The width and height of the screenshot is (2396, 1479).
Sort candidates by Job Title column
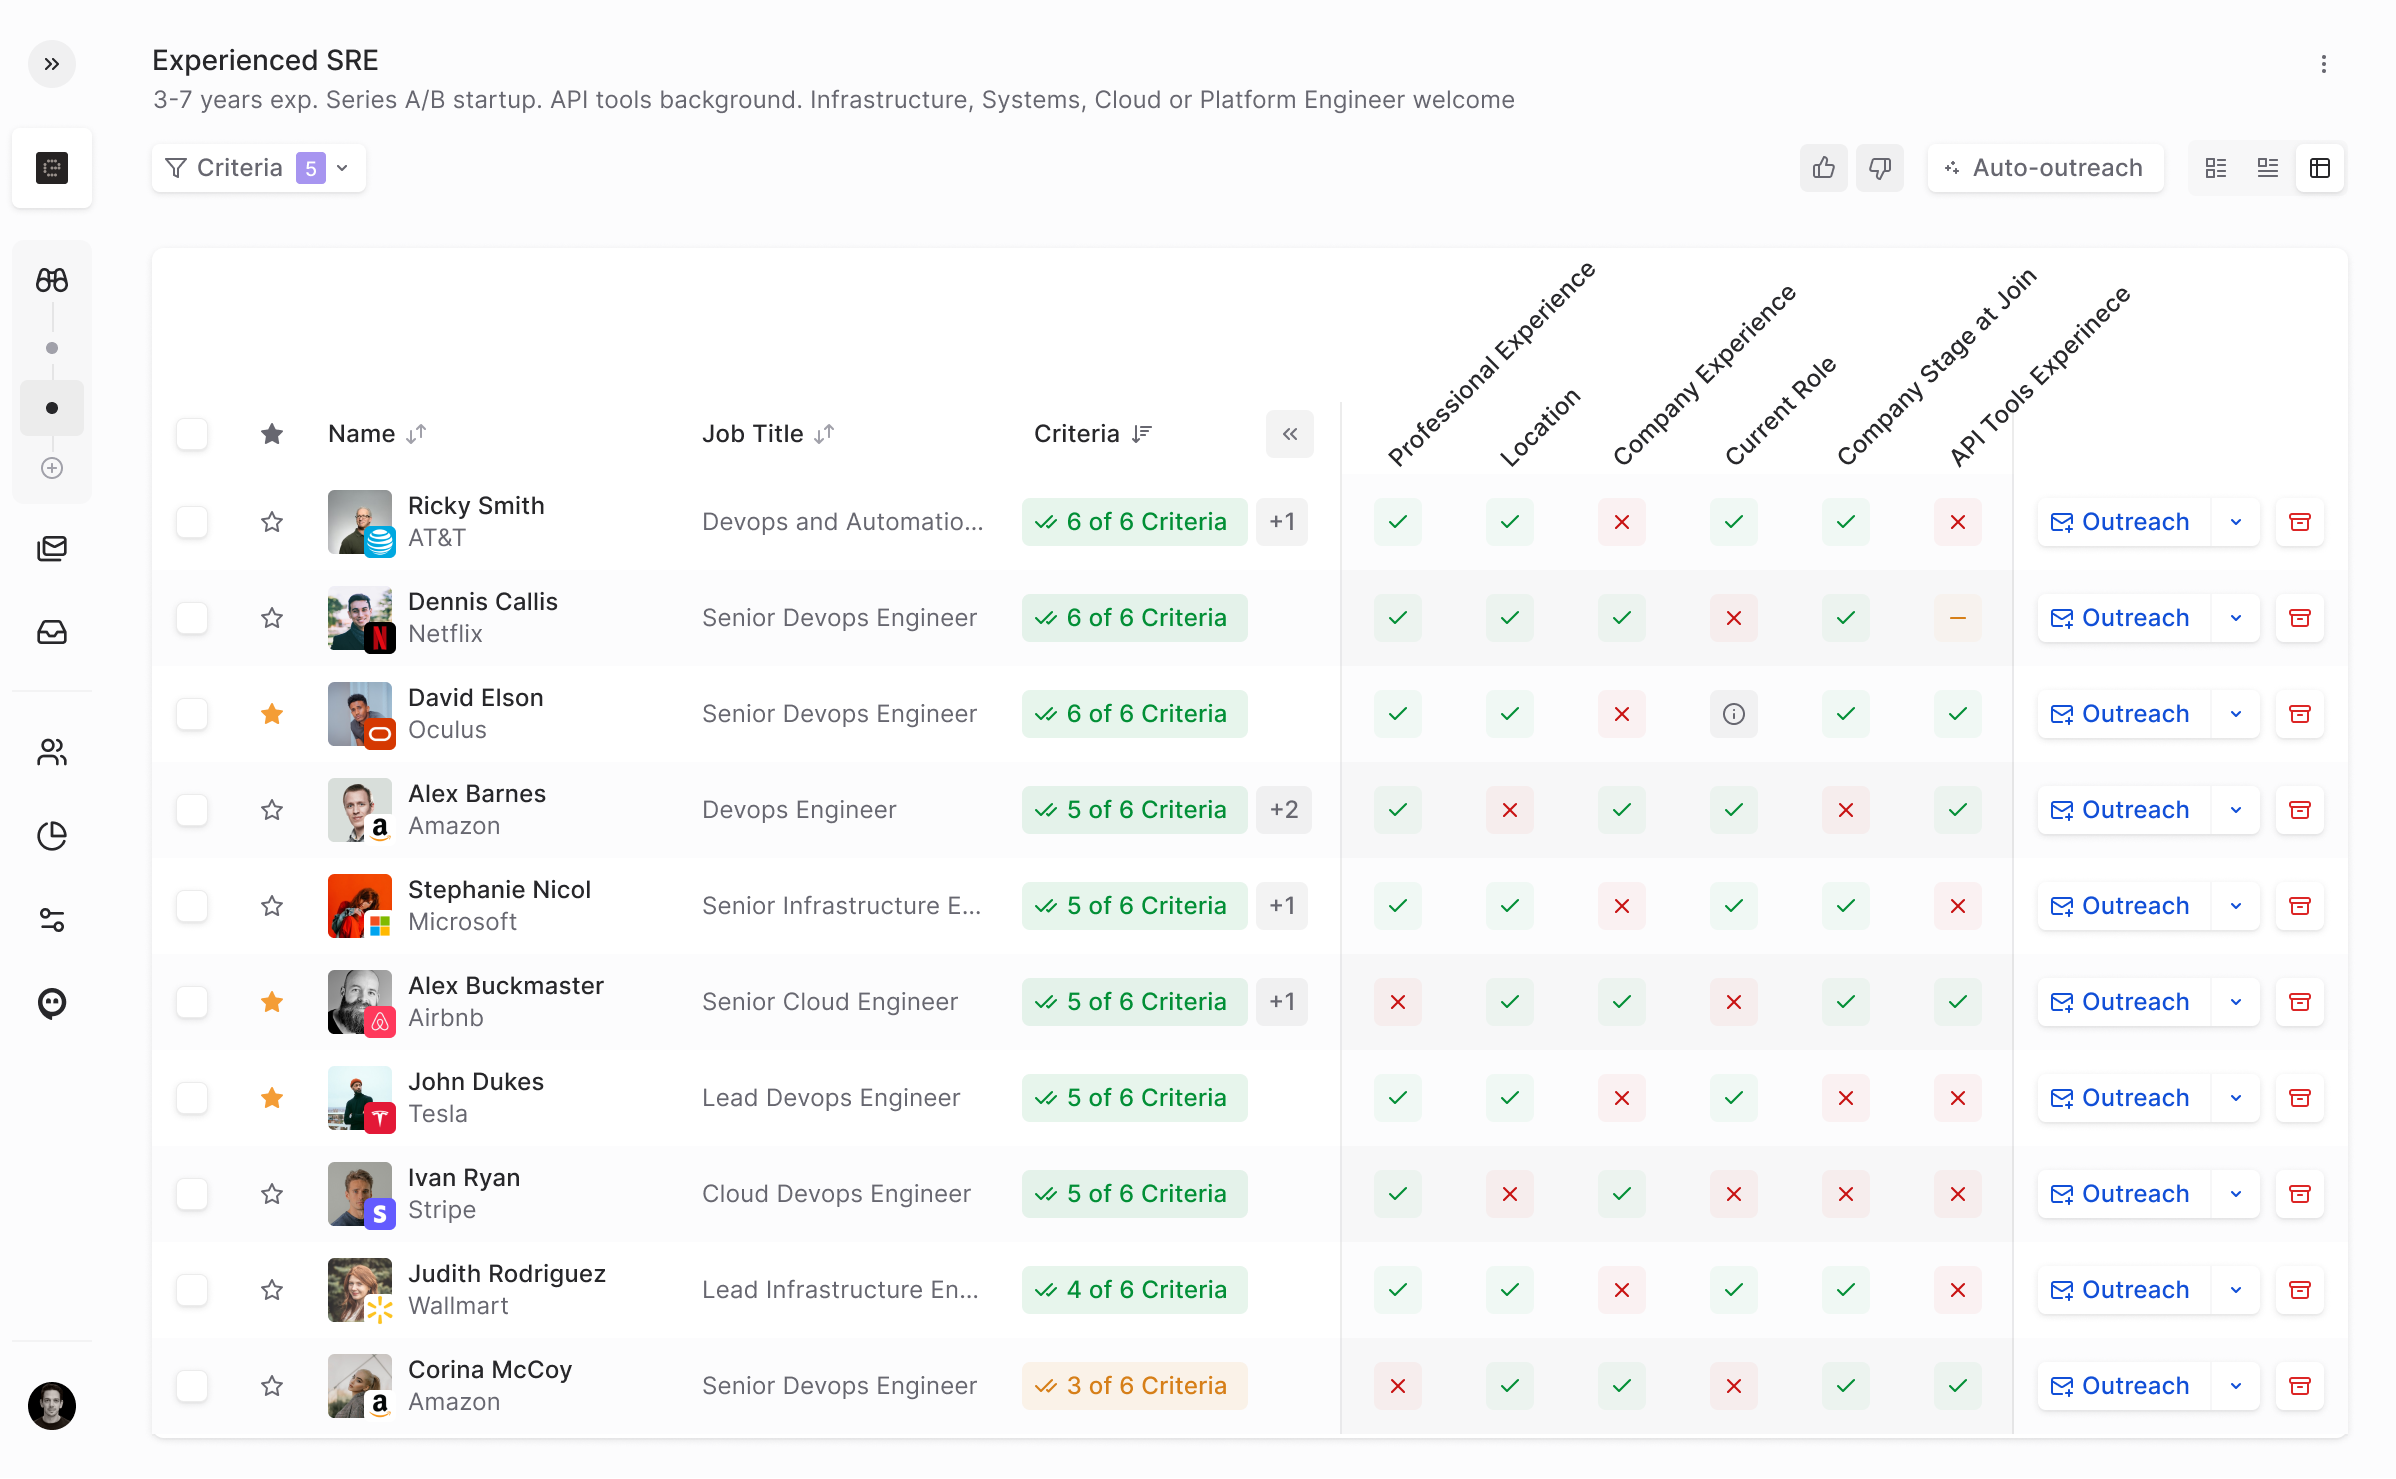(x=824, y=434)
